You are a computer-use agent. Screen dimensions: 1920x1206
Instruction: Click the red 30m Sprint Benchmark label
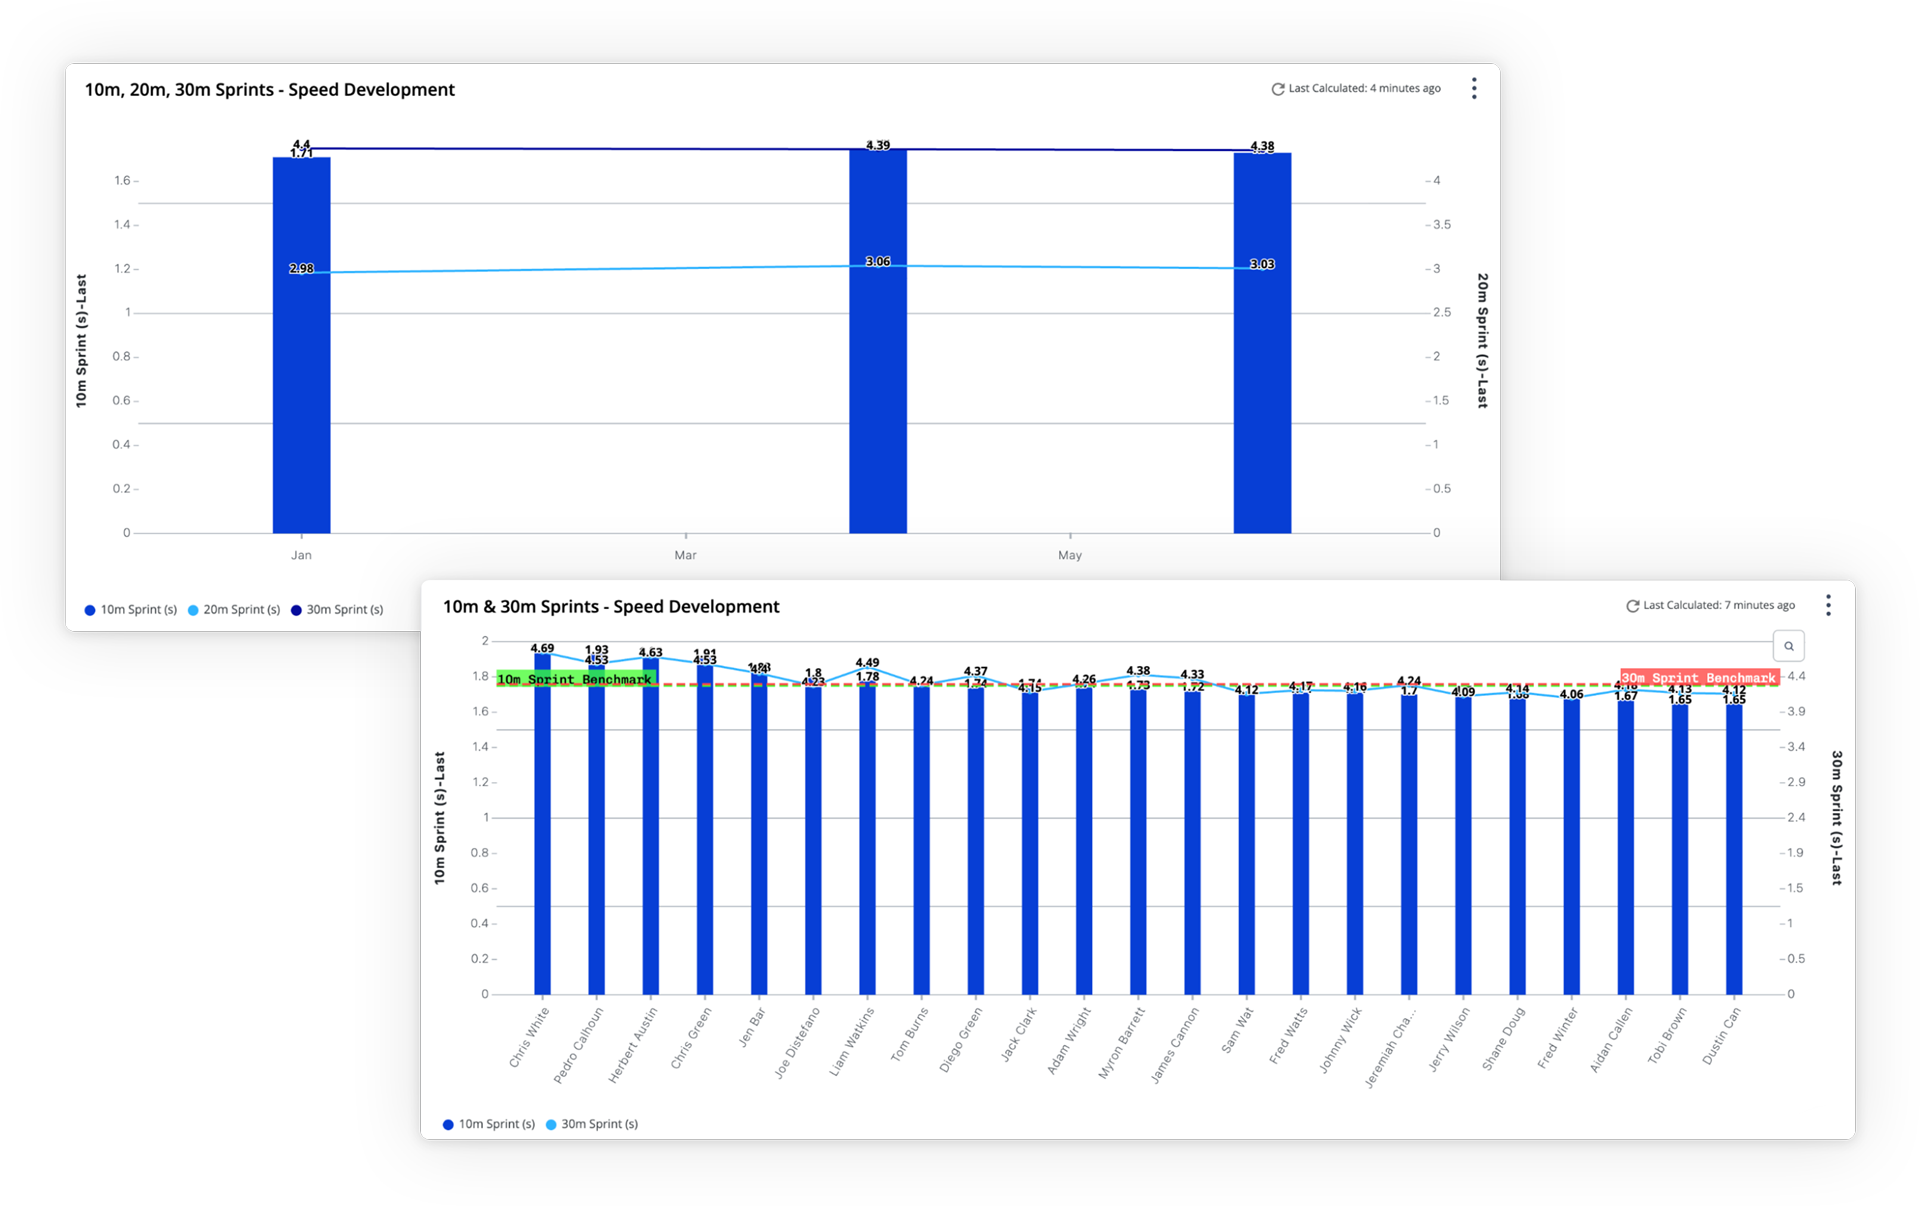coord(1698,678)
